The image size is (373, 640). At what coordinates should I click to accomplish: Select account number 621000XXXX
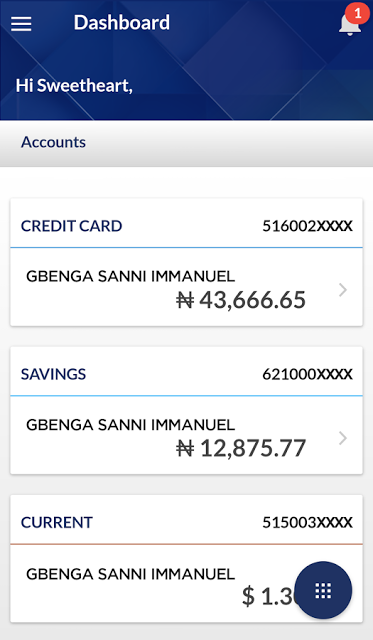tap(307, 374)
